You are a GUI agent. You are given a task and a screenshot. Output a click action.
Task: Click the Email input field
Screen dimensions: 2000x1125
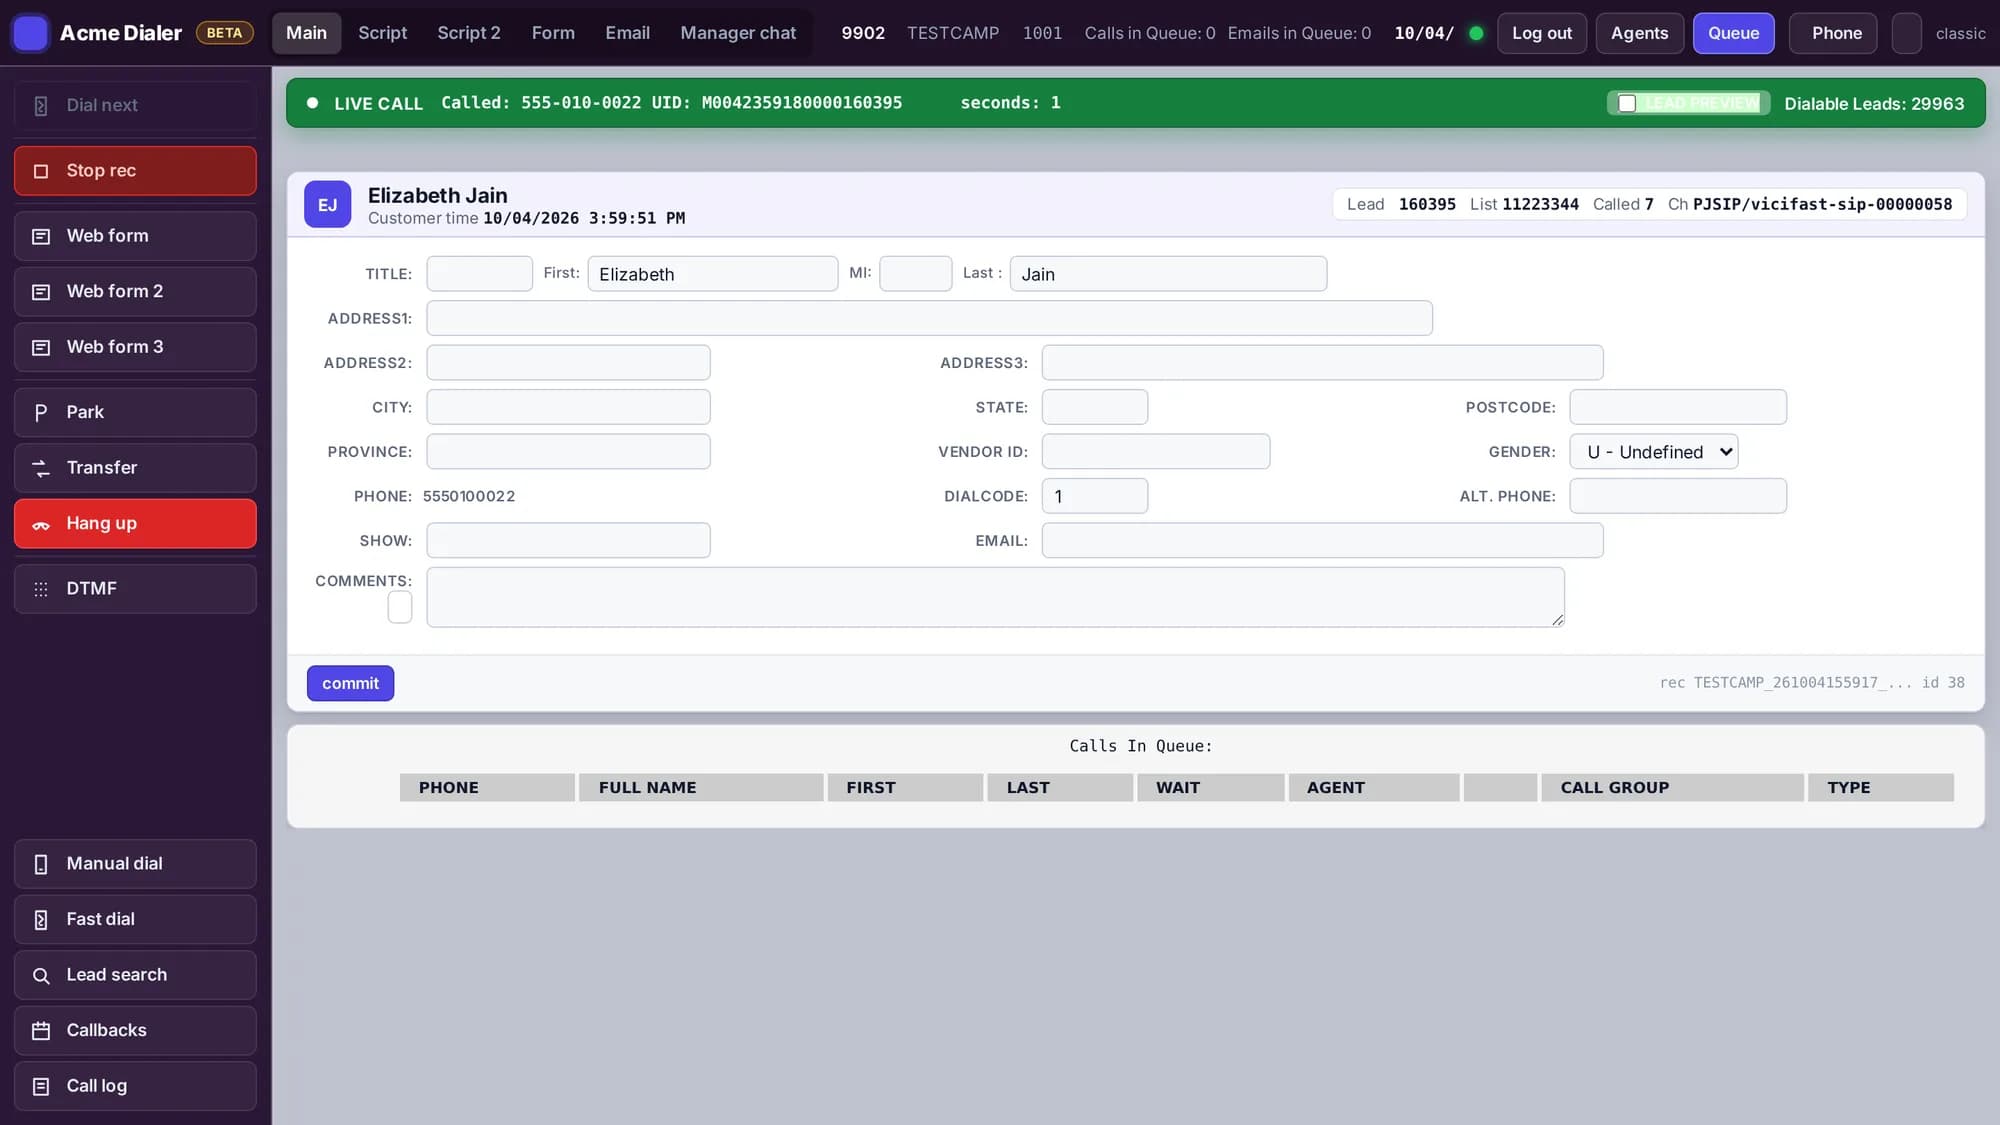(x=1322, y=541)
